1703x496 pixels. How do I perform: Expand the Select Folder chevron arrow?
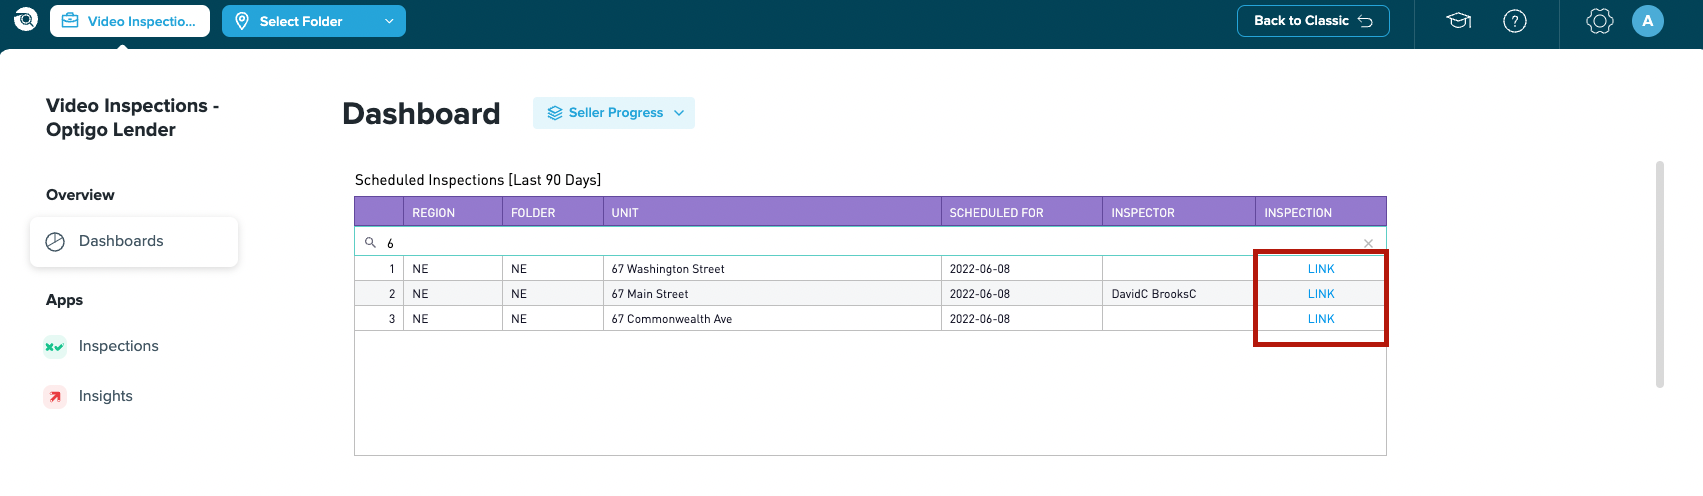pos(389,21)
